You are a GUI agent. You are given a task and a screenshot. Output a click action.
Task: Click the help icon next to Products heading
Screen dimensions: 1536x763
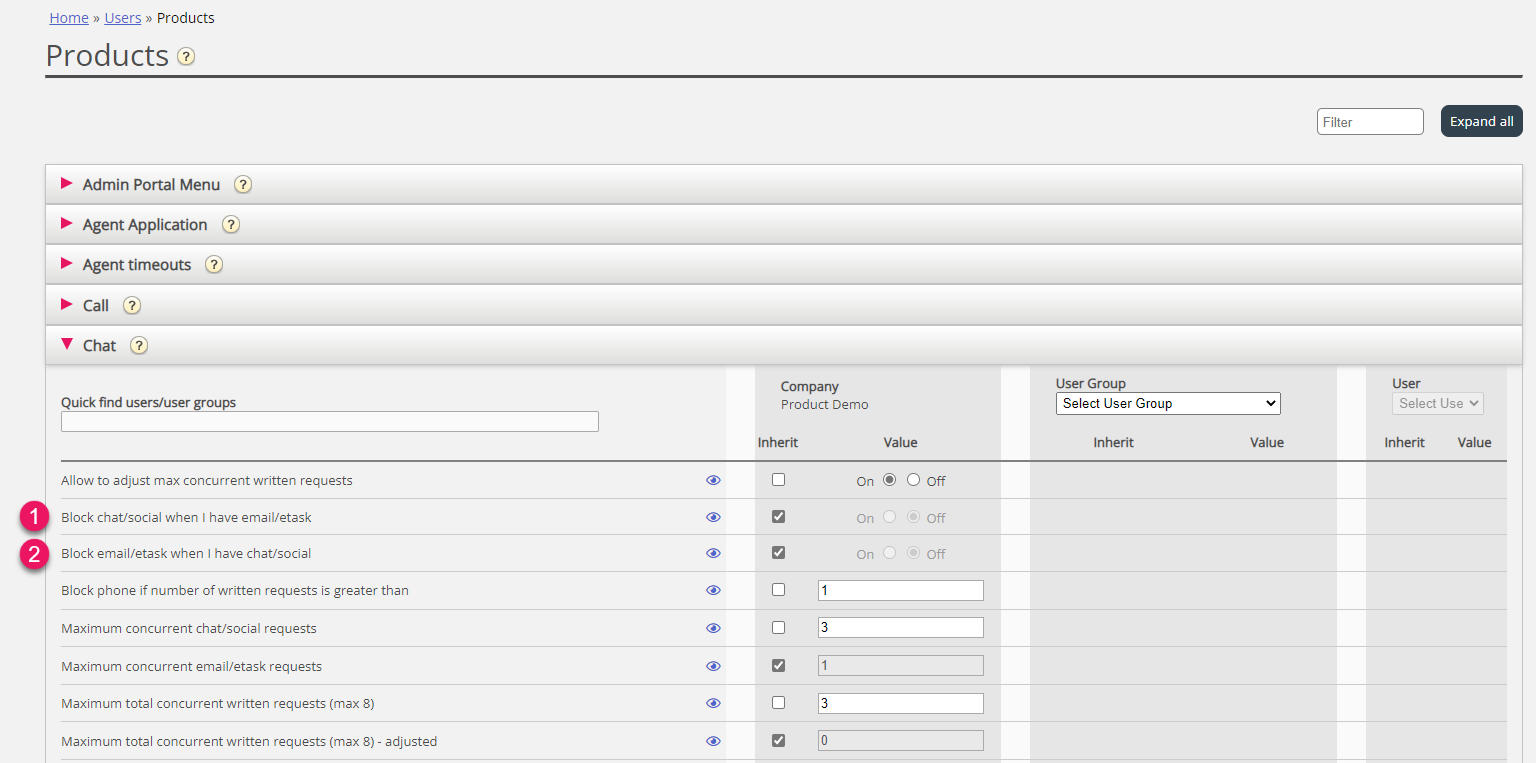click(186, 56)
